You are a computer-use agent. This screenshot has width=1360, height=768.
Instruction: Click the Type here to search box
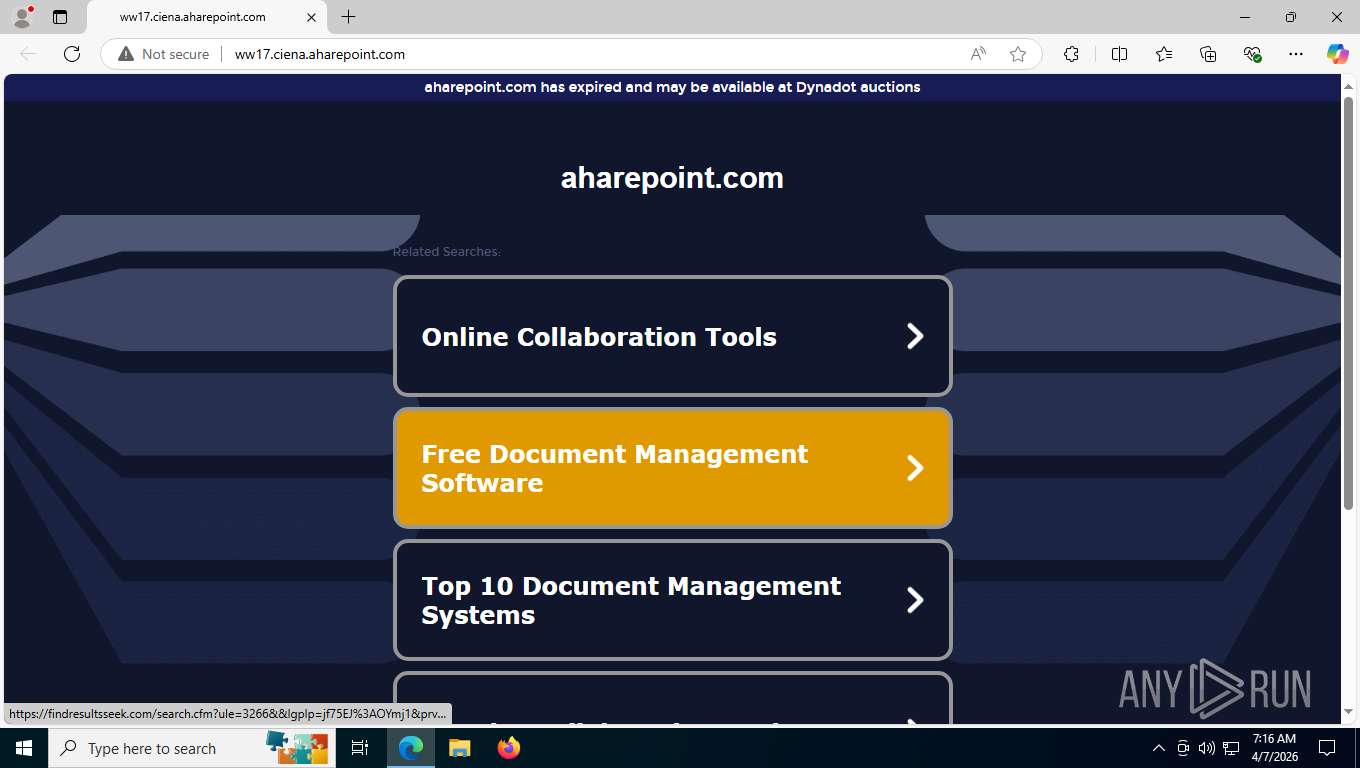pyautogui.click(x=190, y=748)
